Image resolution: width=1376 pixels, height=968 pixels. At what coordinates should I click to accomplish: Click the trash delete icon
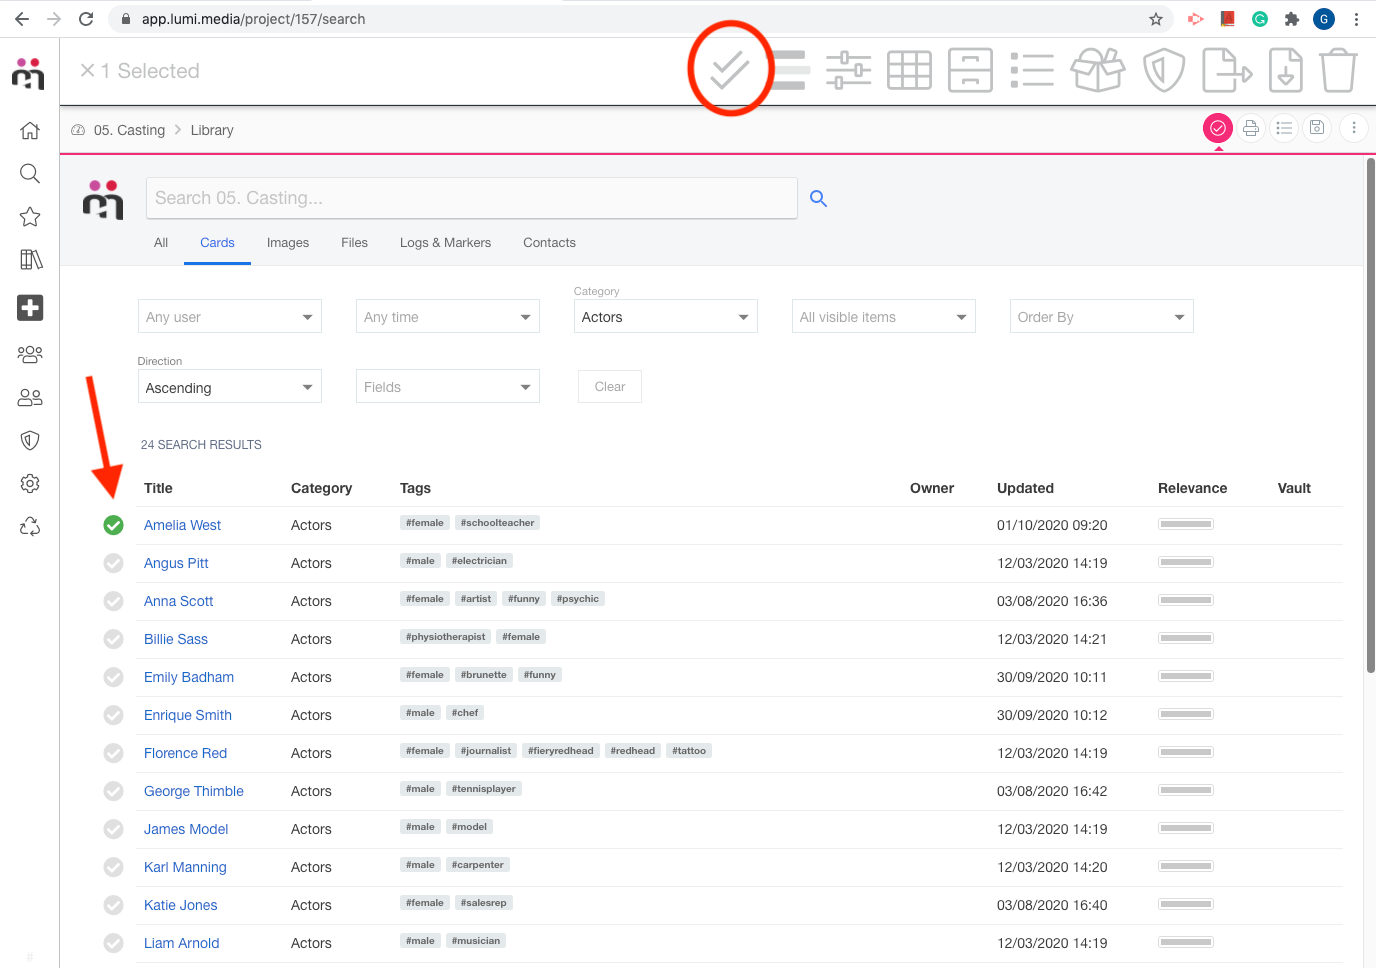(x=1338, y=70)
